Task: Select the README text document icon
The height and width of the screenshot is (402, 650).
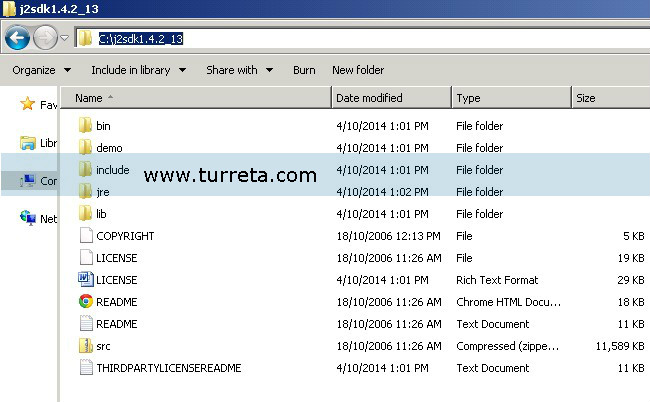Action: pos(86,323)
